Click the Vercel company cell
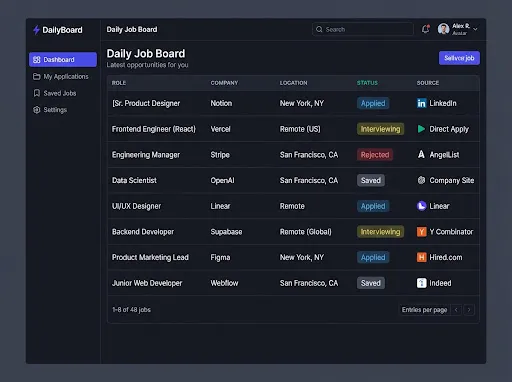The image size is (512, 382). (220, 129)
